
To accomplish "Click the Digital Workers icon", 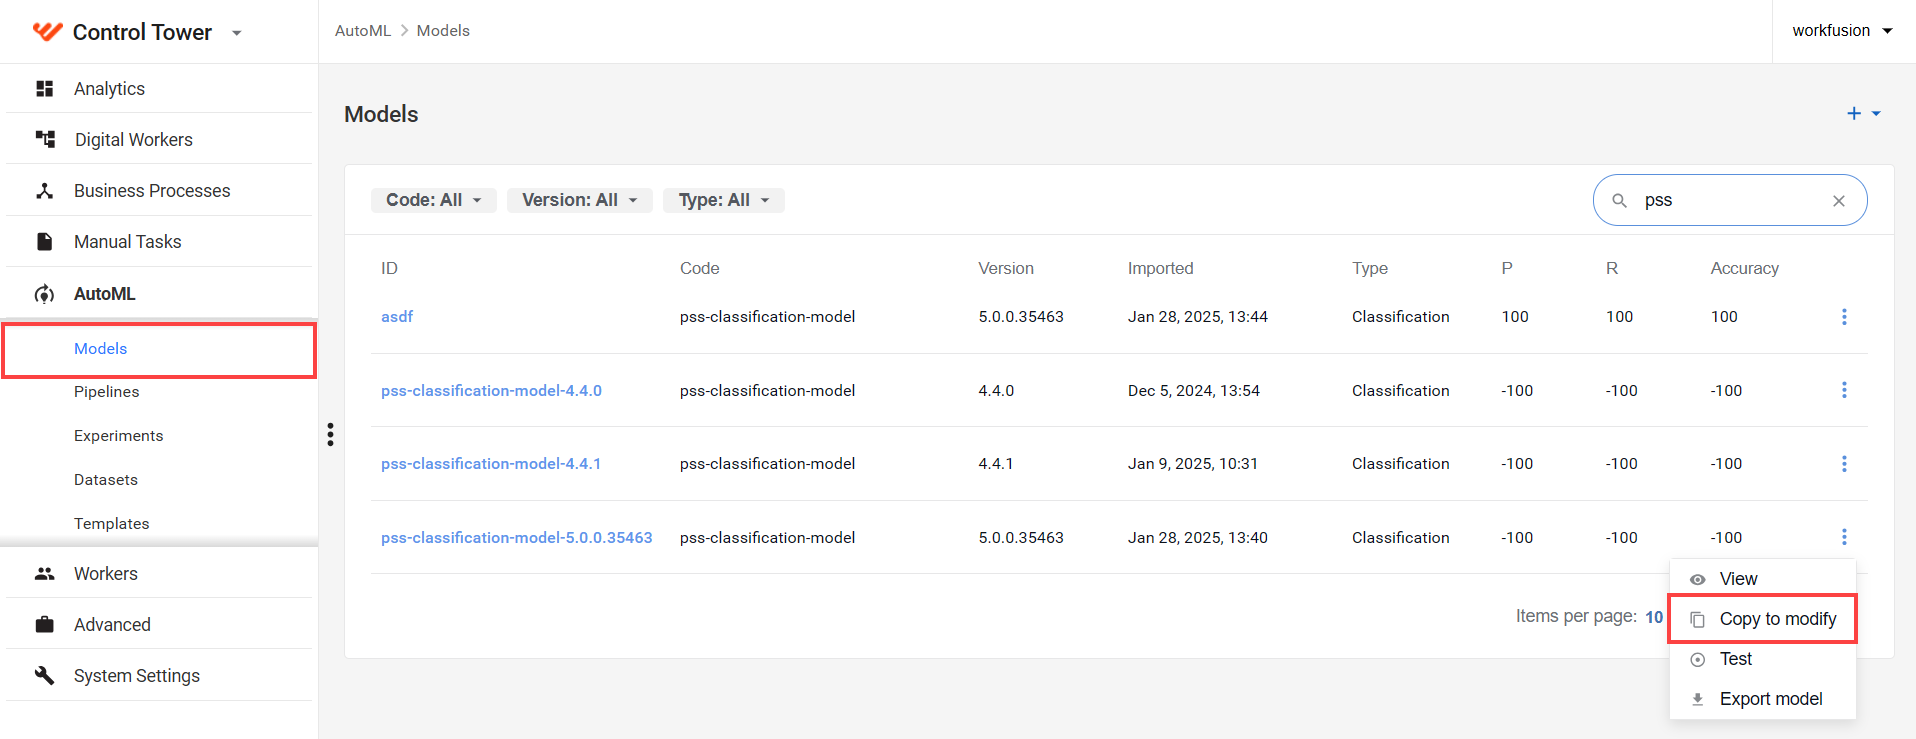I will (x=45, y=139).
